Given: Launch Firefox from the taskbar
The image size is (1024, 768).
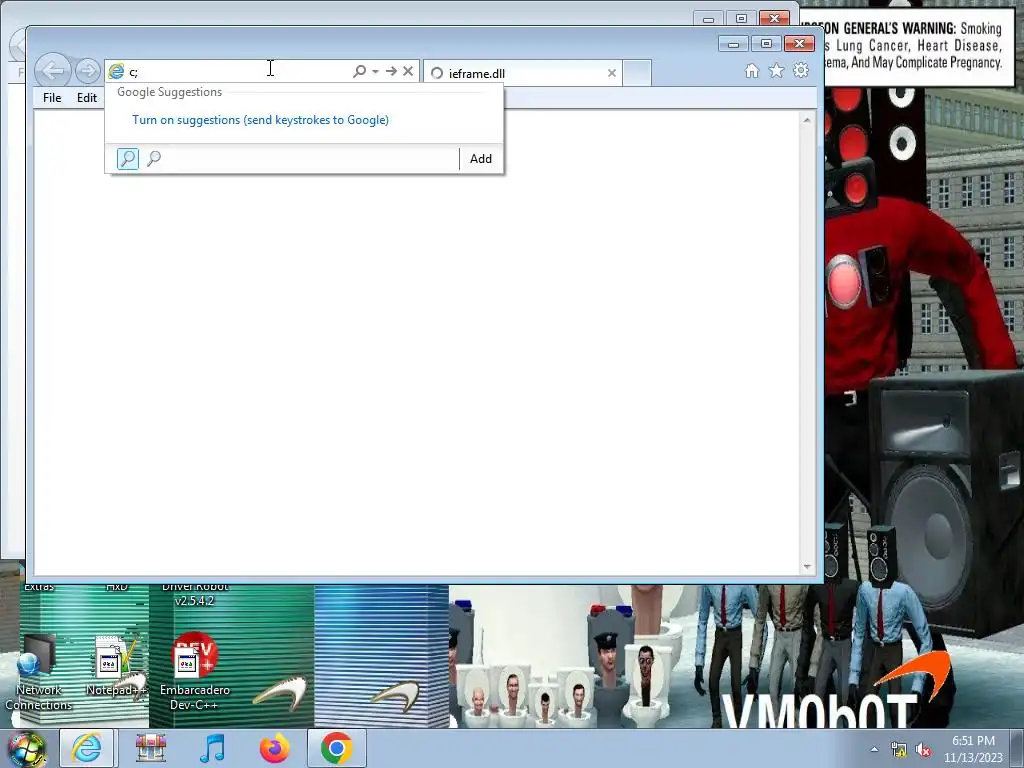Looking at the screenshot, I should click(274, 748).
